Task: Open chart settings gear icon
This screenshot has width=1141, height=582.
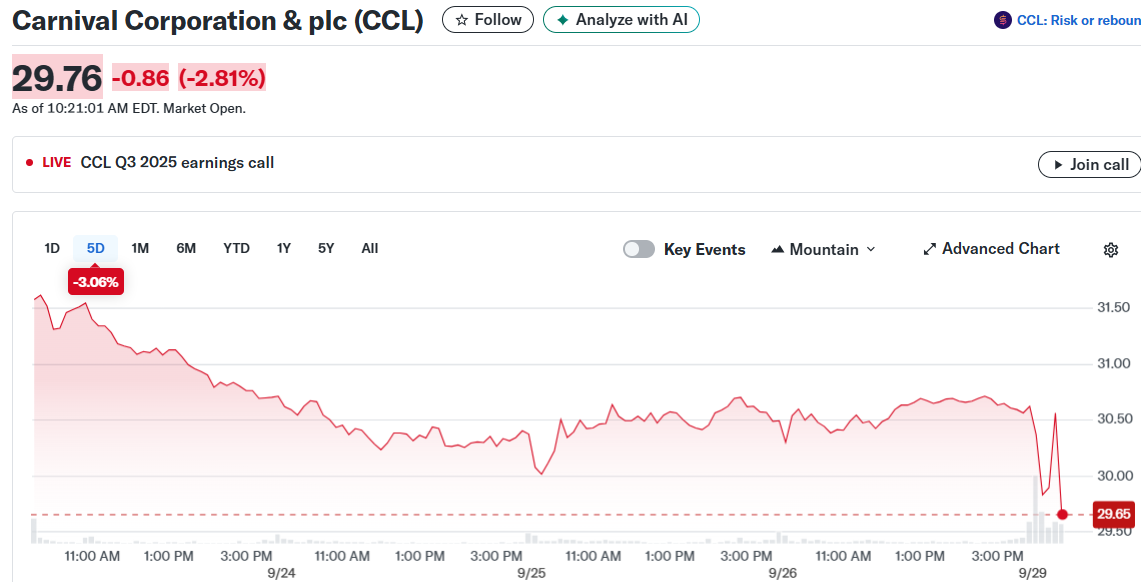Action: (x=1110, y=250)
